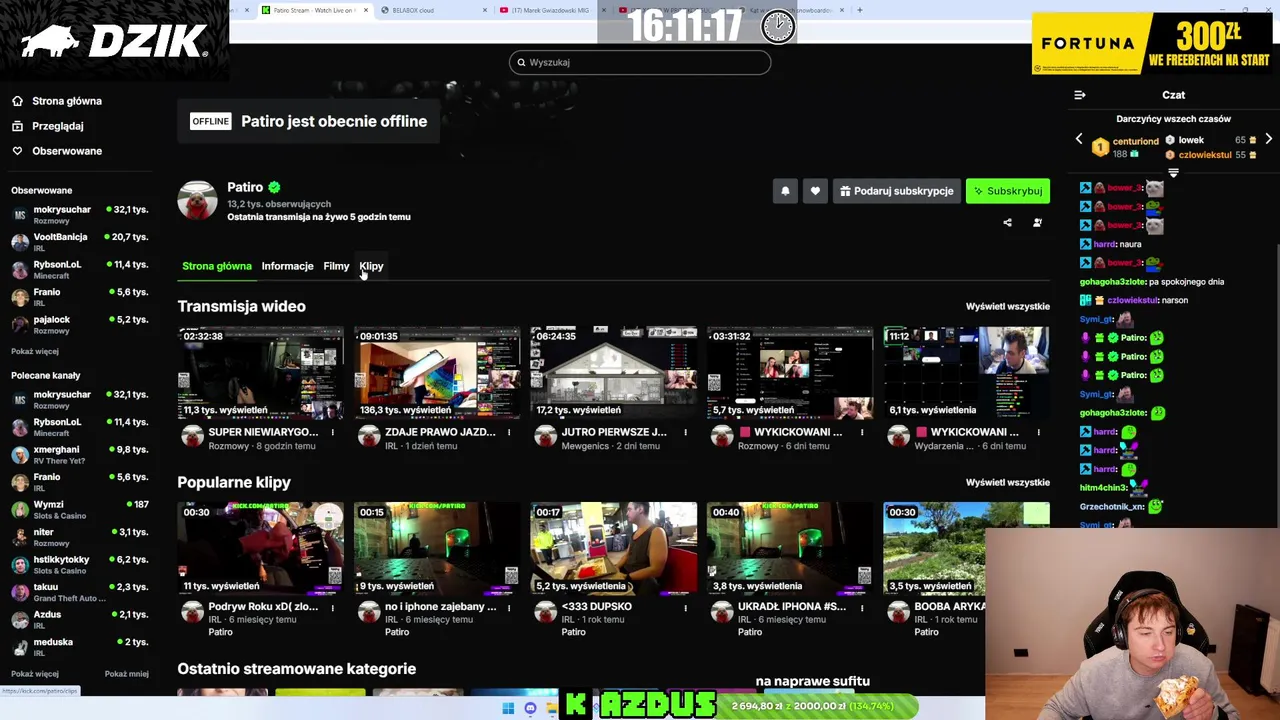Open the UKRADŁ IPHONA clip thumbnail
Screen dimensions: 1280x720
click(790, 548)
